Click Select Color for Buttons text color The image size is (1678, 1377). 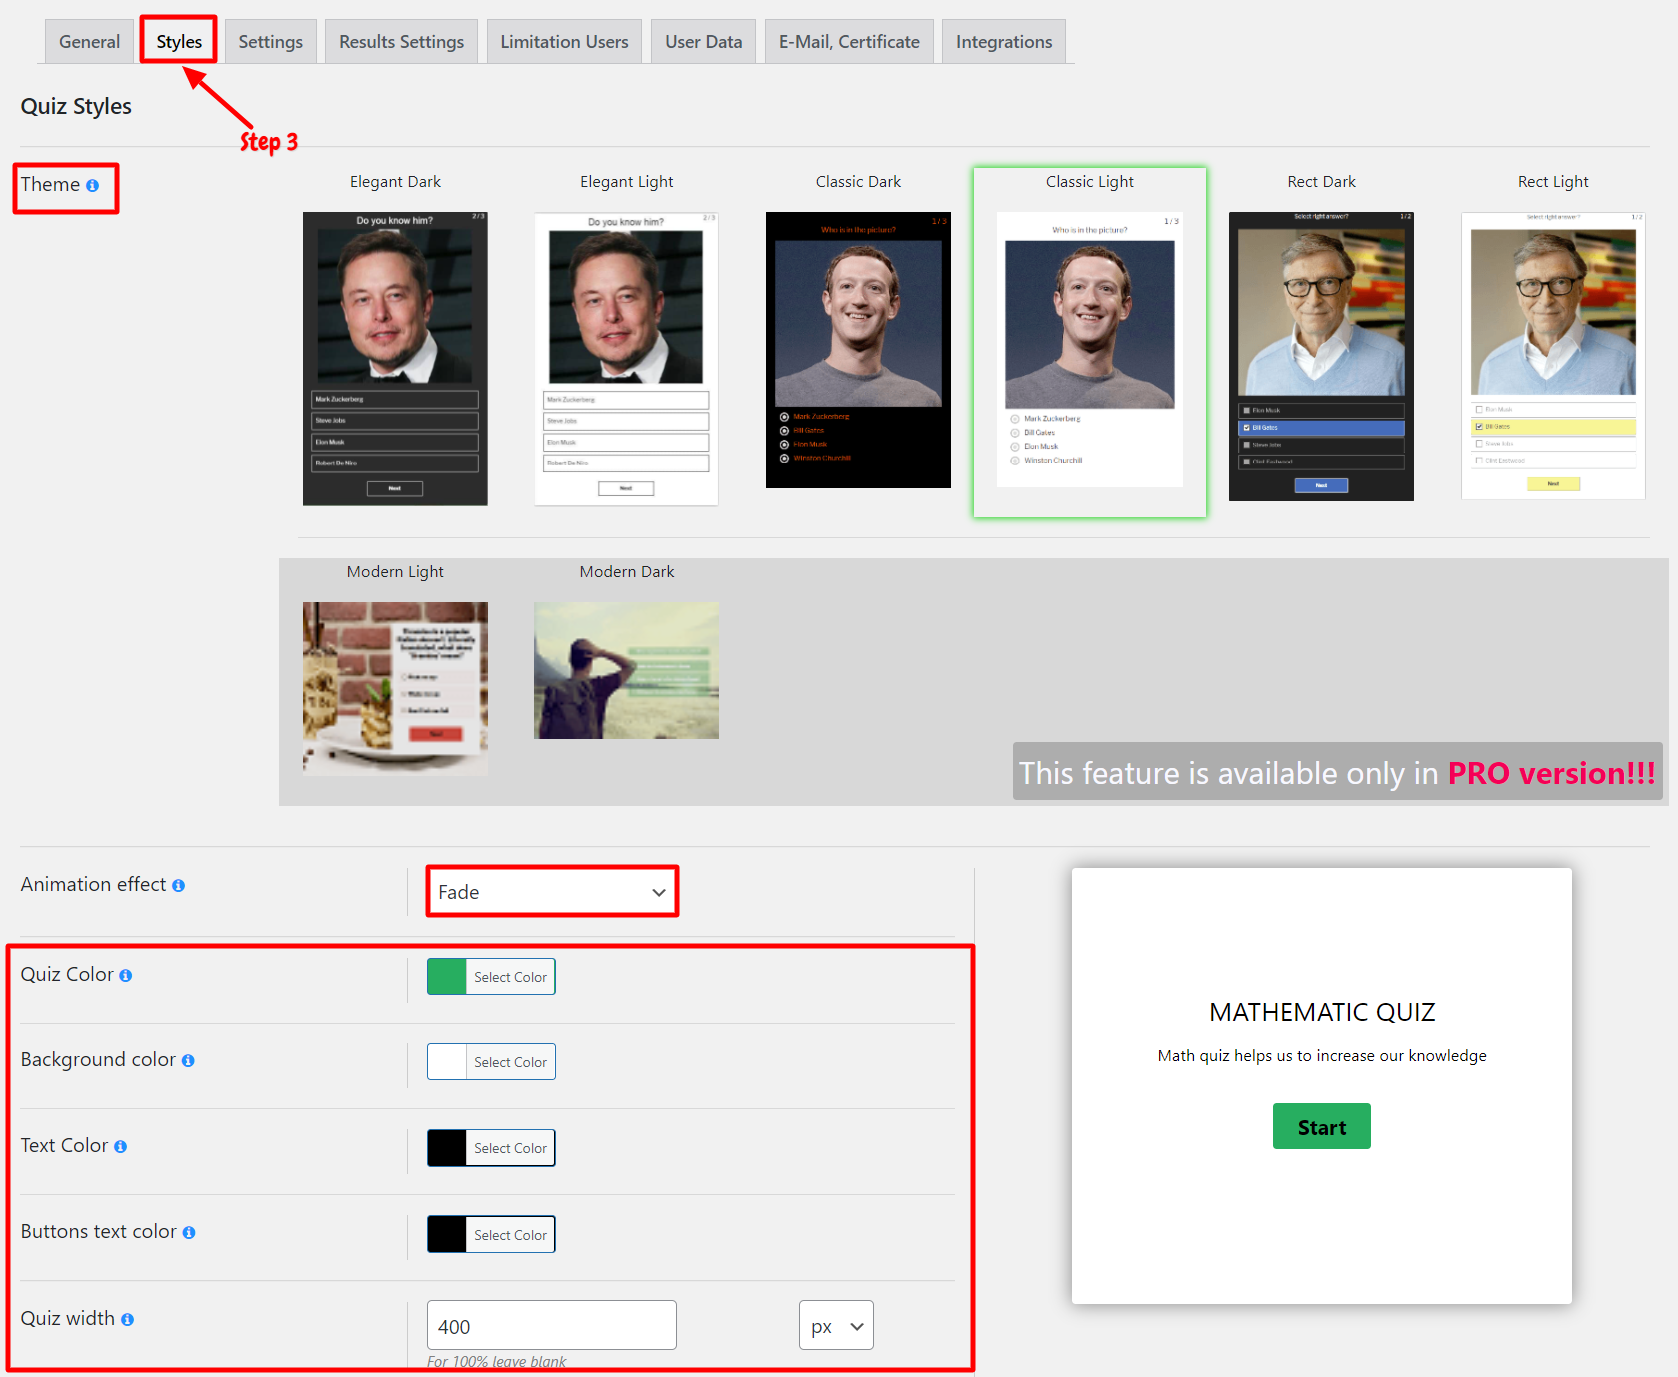510,1235
